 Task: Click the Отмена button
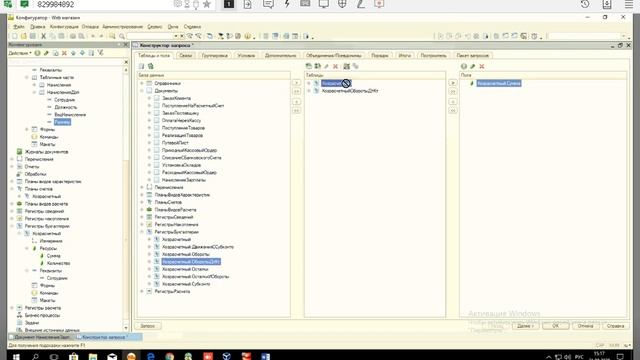(585, 326)
